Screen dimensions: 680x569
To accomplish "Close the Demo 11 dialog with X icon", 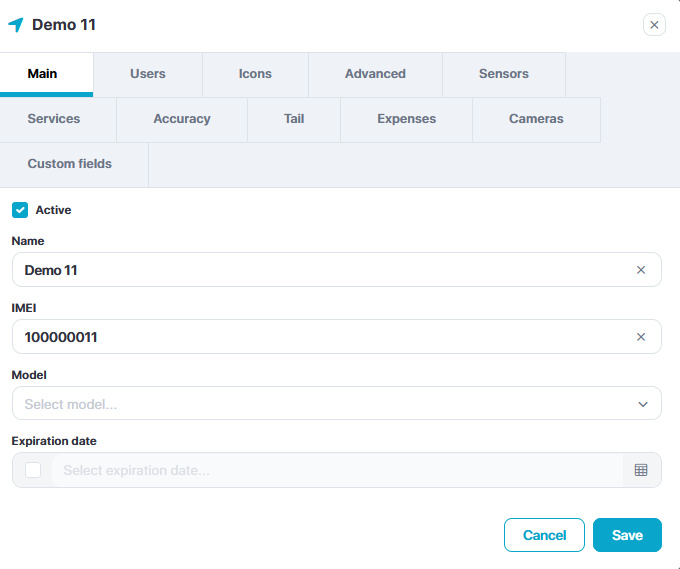I will click(x=654, y=25).
